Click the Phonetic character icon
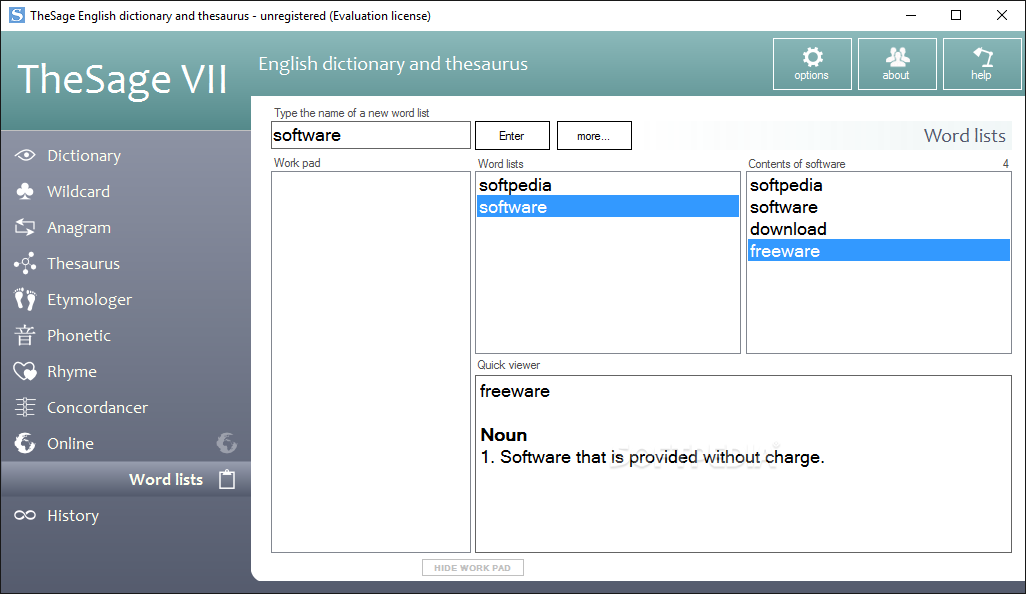The width and height of the screenshot is (1026, 594). pos(25,336)
